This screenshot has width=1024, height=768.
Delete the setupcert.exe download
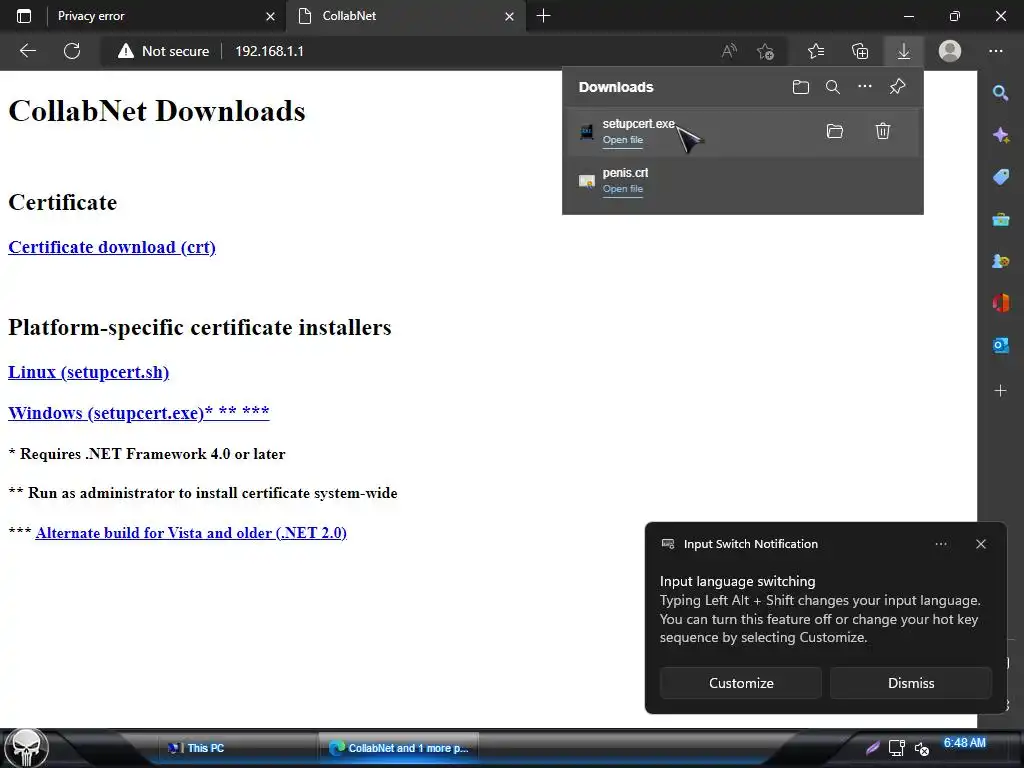pyautogui.click(x=882, y=131)
